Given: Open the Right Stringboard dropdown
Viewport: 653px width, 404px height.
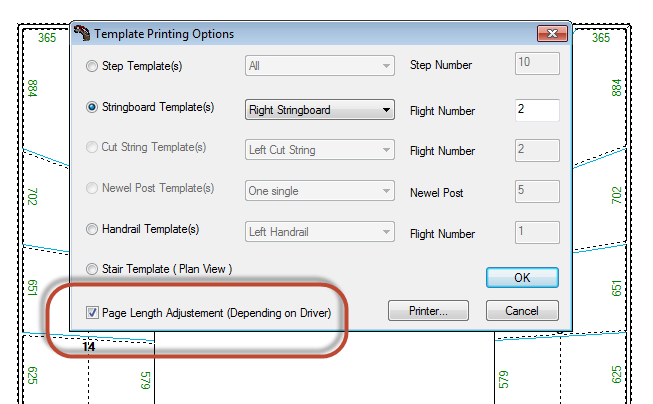Looking at the screenshot, I should (320, 110).
